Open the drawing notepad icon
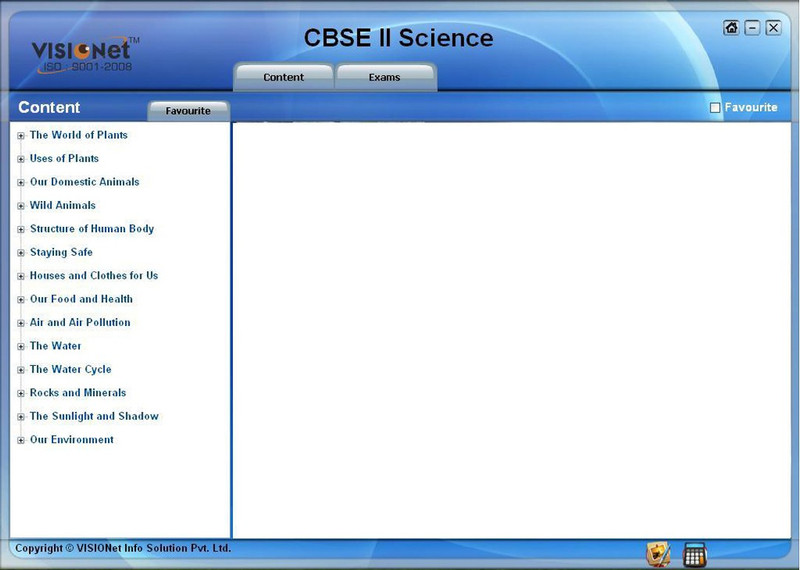Image resolution: width=800 pixels, height=570 pixels. pyautogui.click(x=658, y=555)
